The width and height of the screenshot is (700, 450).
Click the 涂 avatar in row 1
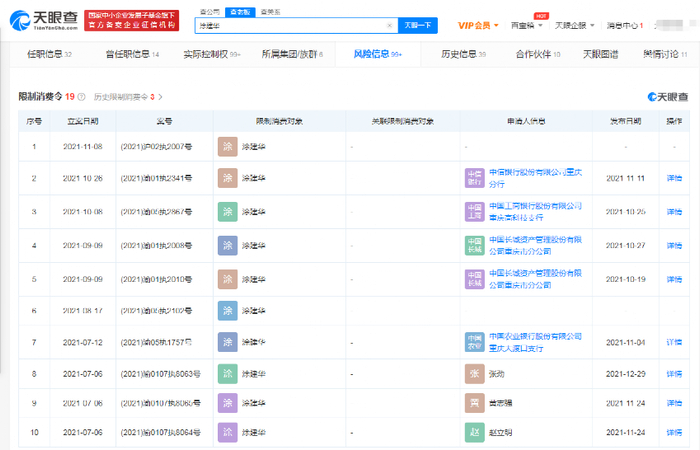click(228, 147)
